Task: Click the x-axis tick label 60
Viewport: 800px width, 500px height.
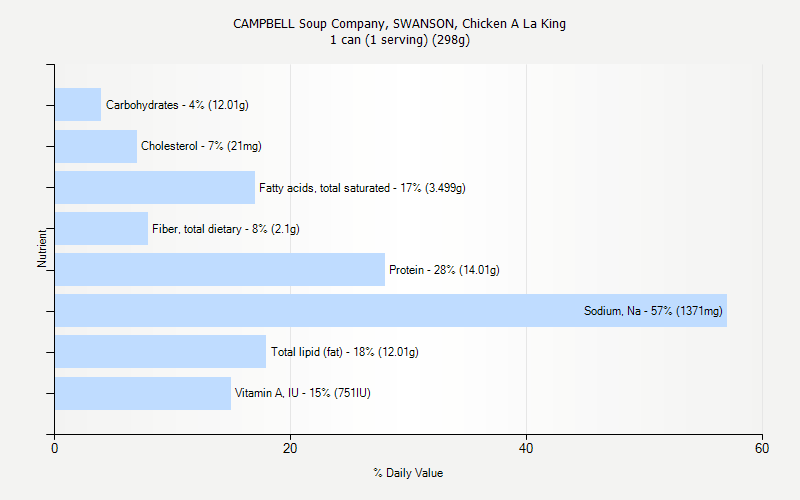Action: pos(762,449)
